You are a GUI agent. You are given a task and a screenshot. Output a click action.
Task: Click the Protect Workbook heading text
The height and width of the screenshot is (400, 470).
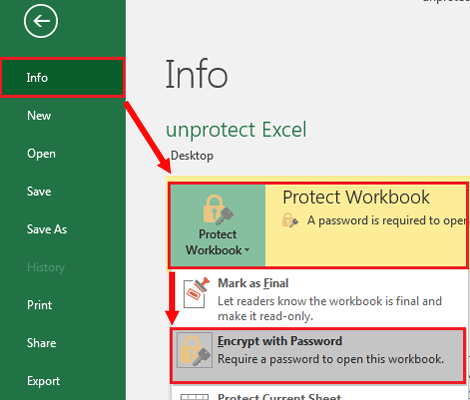pos(356,197)
